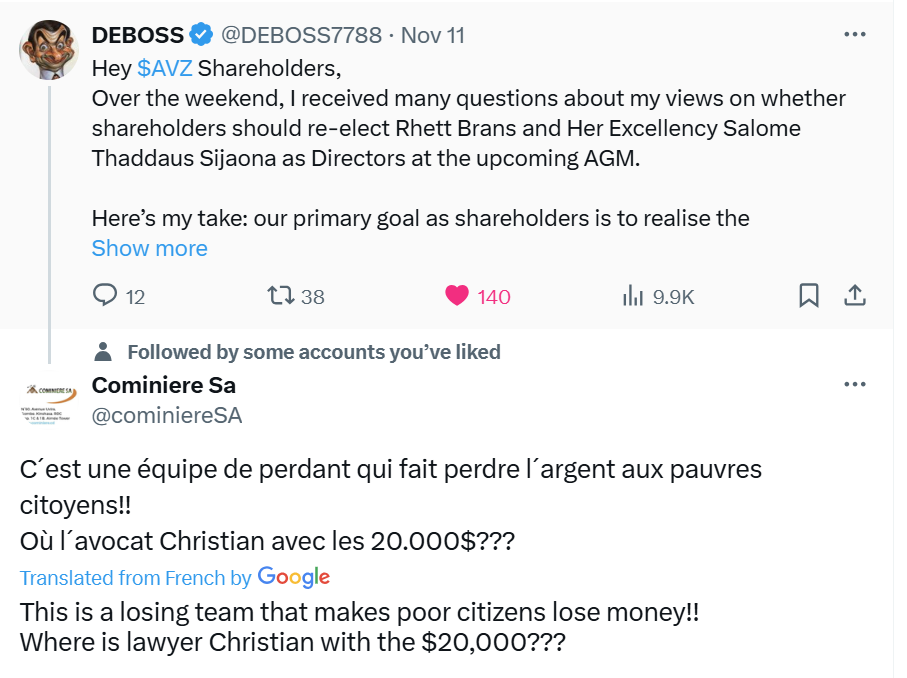
Task: Repost the DEBOSS tweet
Action: (x=280, y=296)
